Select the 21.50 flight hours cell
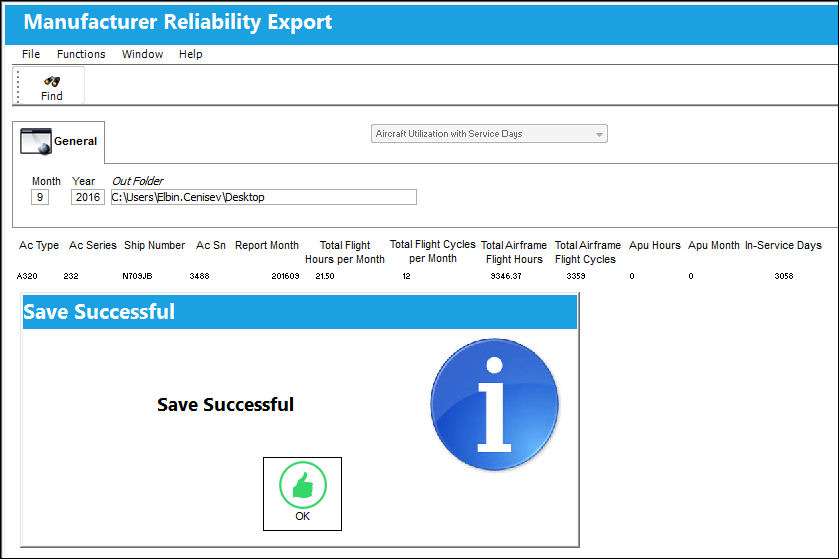839x559 pixels. (325, 276)
